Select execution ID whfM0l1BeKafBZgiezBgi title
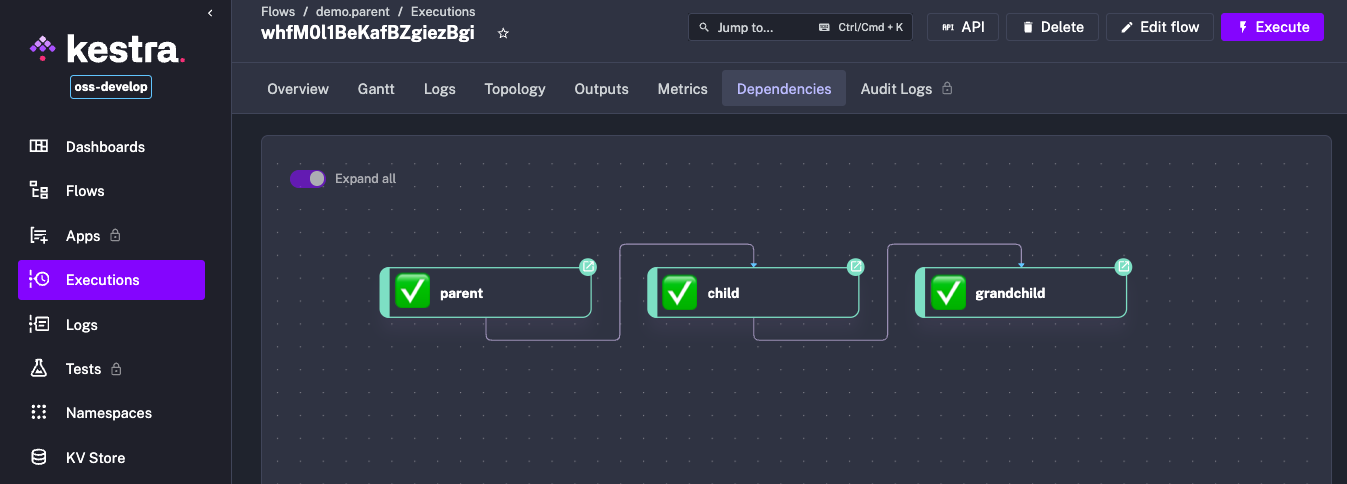Screen dimensions: 1347x484 368,32
